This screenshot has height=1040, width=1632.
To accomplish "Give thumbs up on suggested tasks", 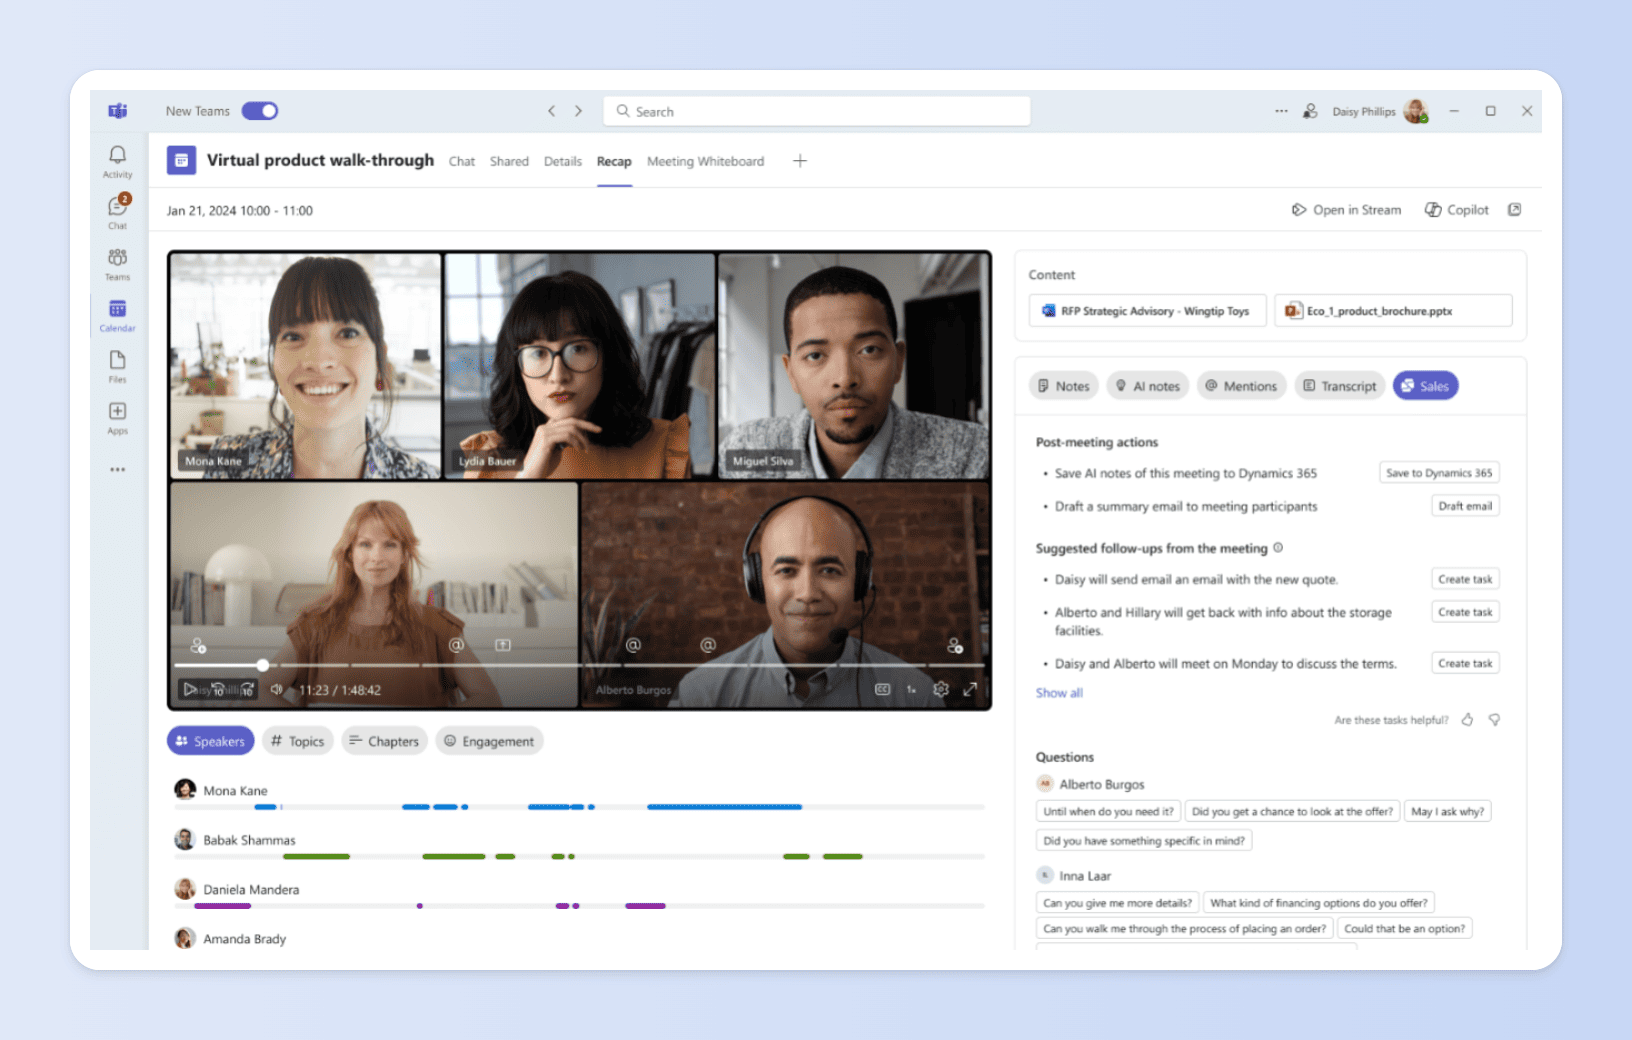I will click(x=1467, y=720).
